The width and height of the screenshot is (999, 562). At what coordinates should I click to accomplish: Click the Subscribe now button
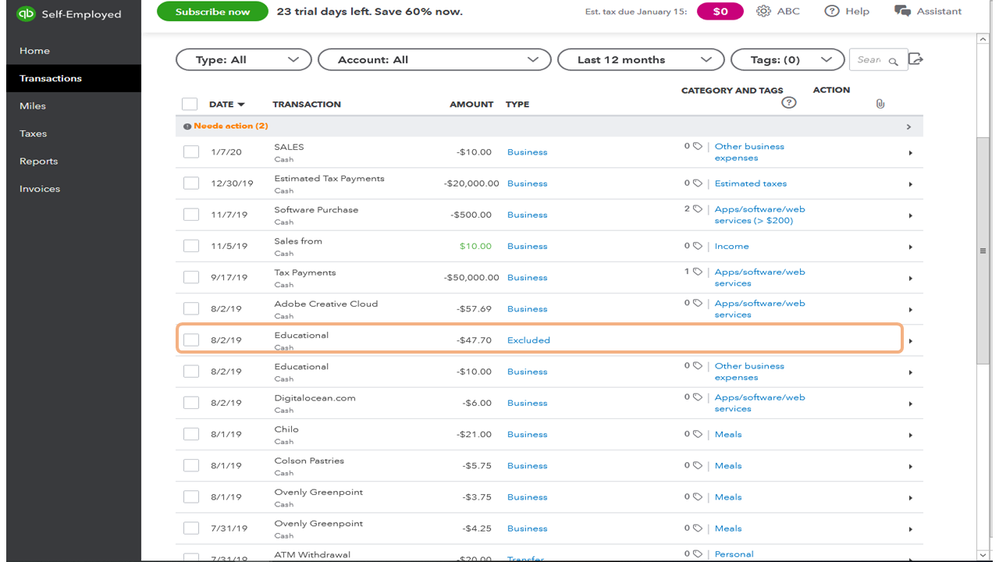point(212,12)
